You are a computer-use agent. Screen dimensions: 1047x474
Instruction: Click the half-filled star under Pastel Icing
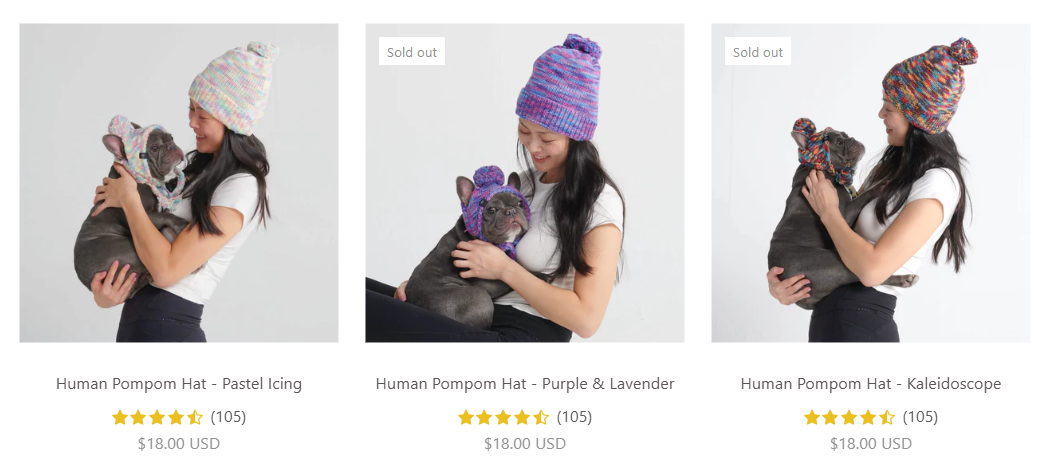195,417
